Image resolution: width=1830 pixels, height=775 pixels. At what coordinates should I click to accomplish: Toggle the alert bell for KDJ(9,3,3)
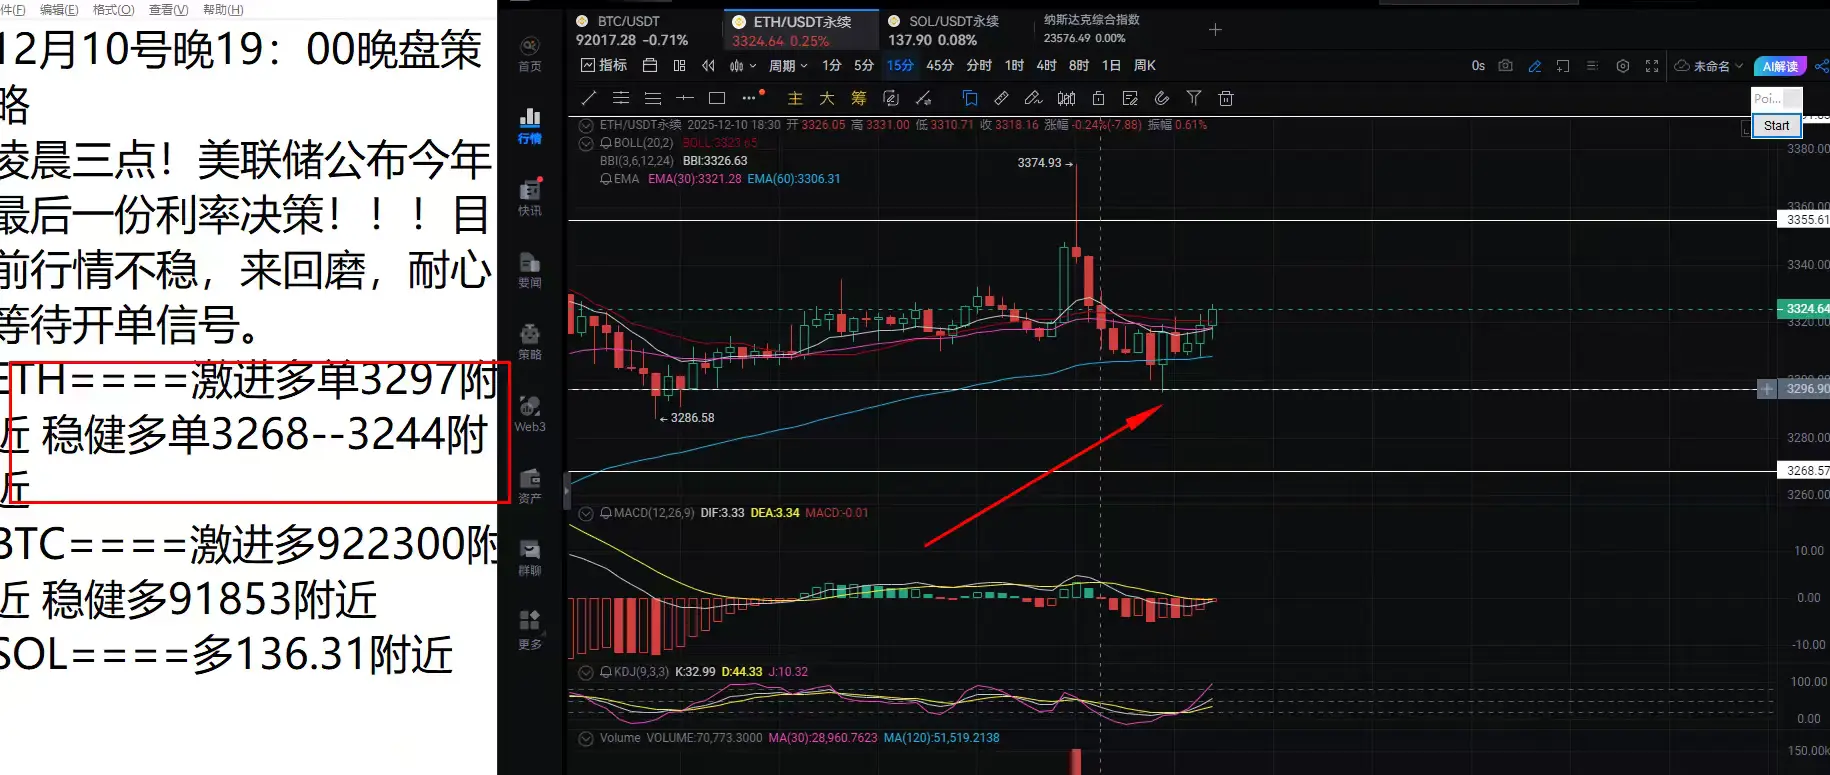(x=606, y=672)
